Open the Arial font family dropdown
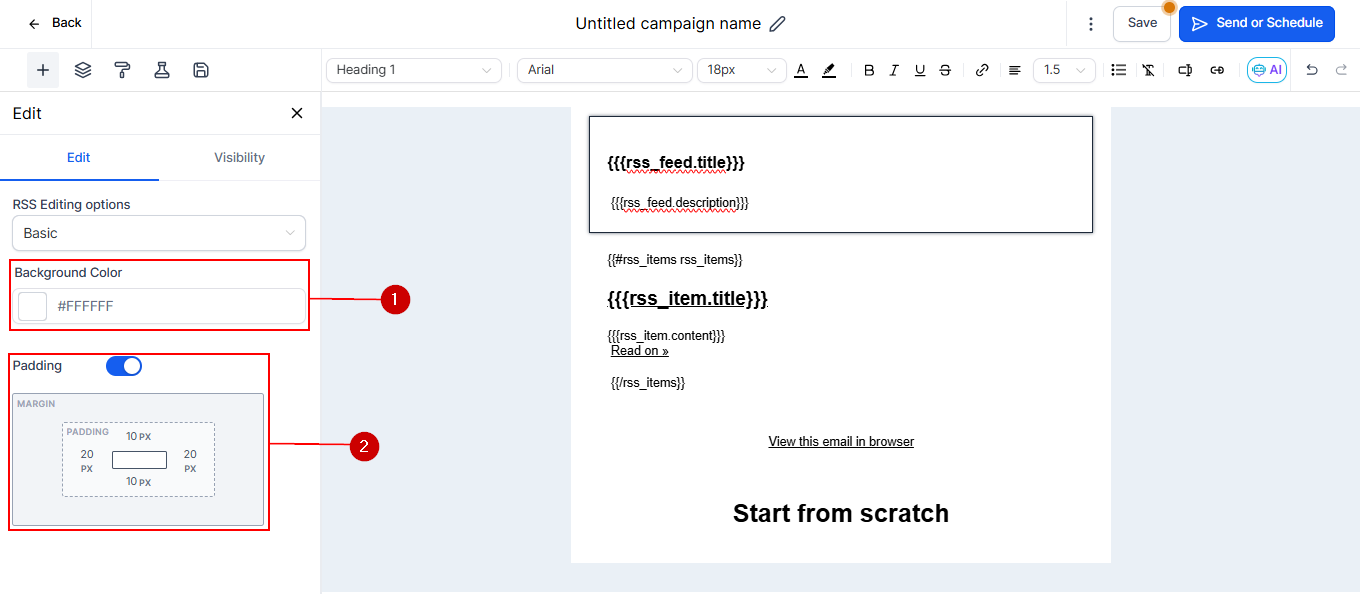 click(x=604, y=70)
